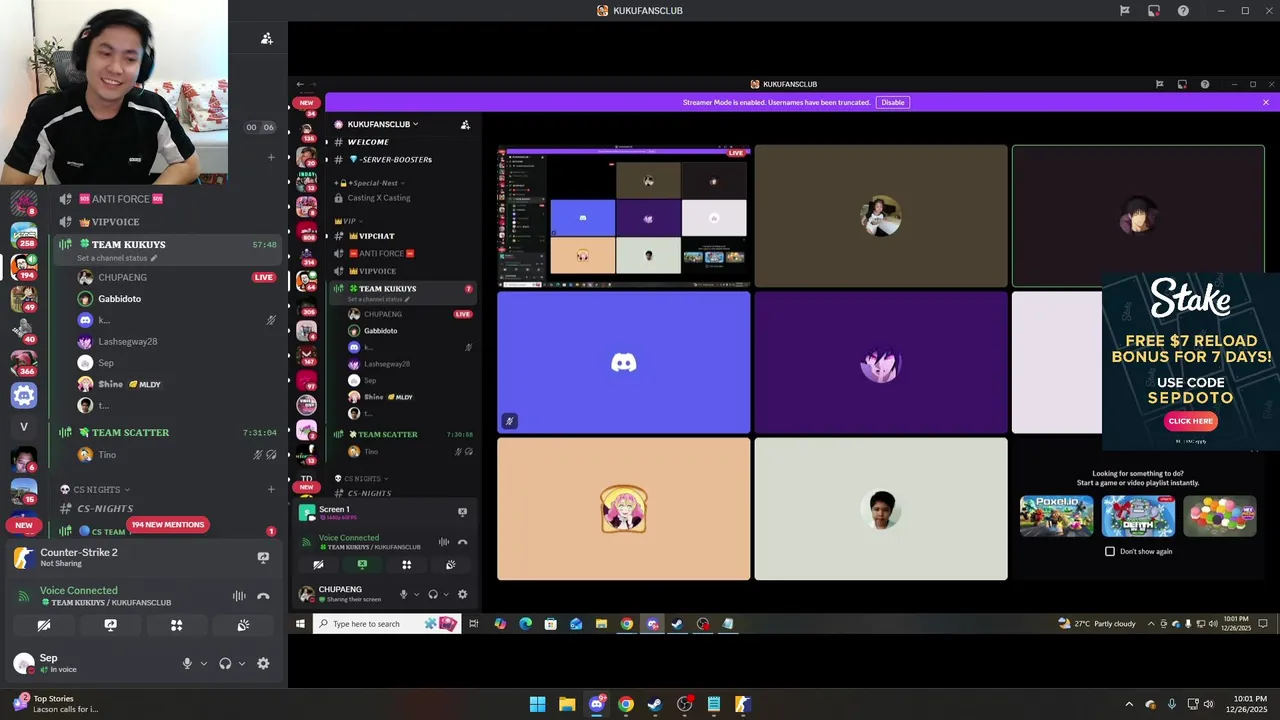Click invite members icon above Sep's channel list
The image size is (1280, 720).
coord(266,38)
